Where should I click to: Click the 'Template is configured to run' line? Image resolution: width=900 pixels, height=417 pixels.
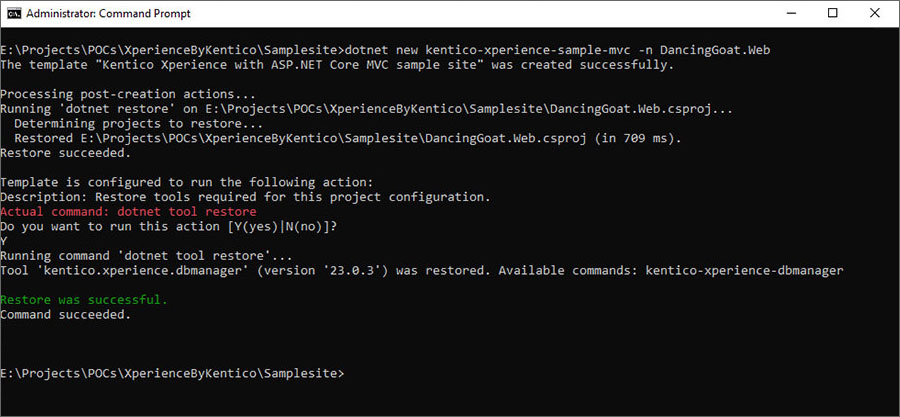[187, 182]
